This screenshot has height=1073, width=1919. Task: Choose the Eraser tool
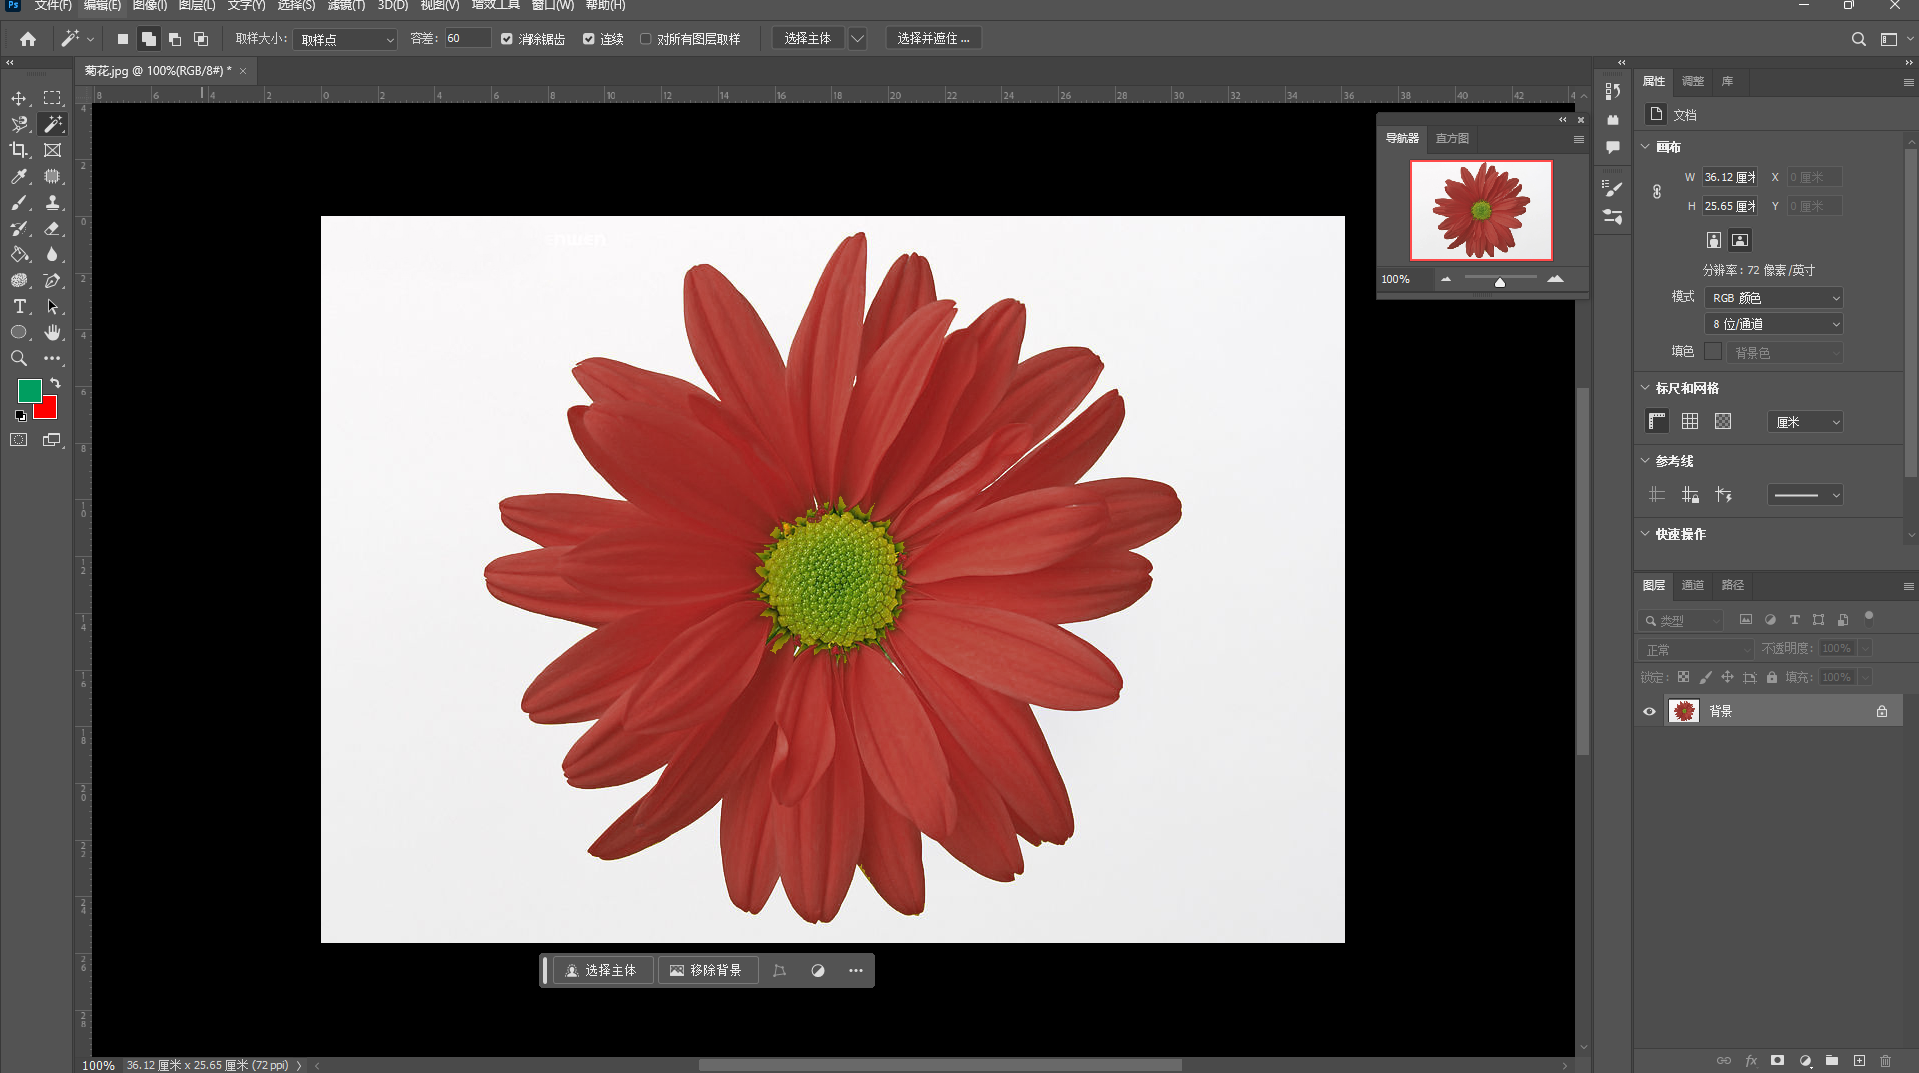tap(53, 228)
